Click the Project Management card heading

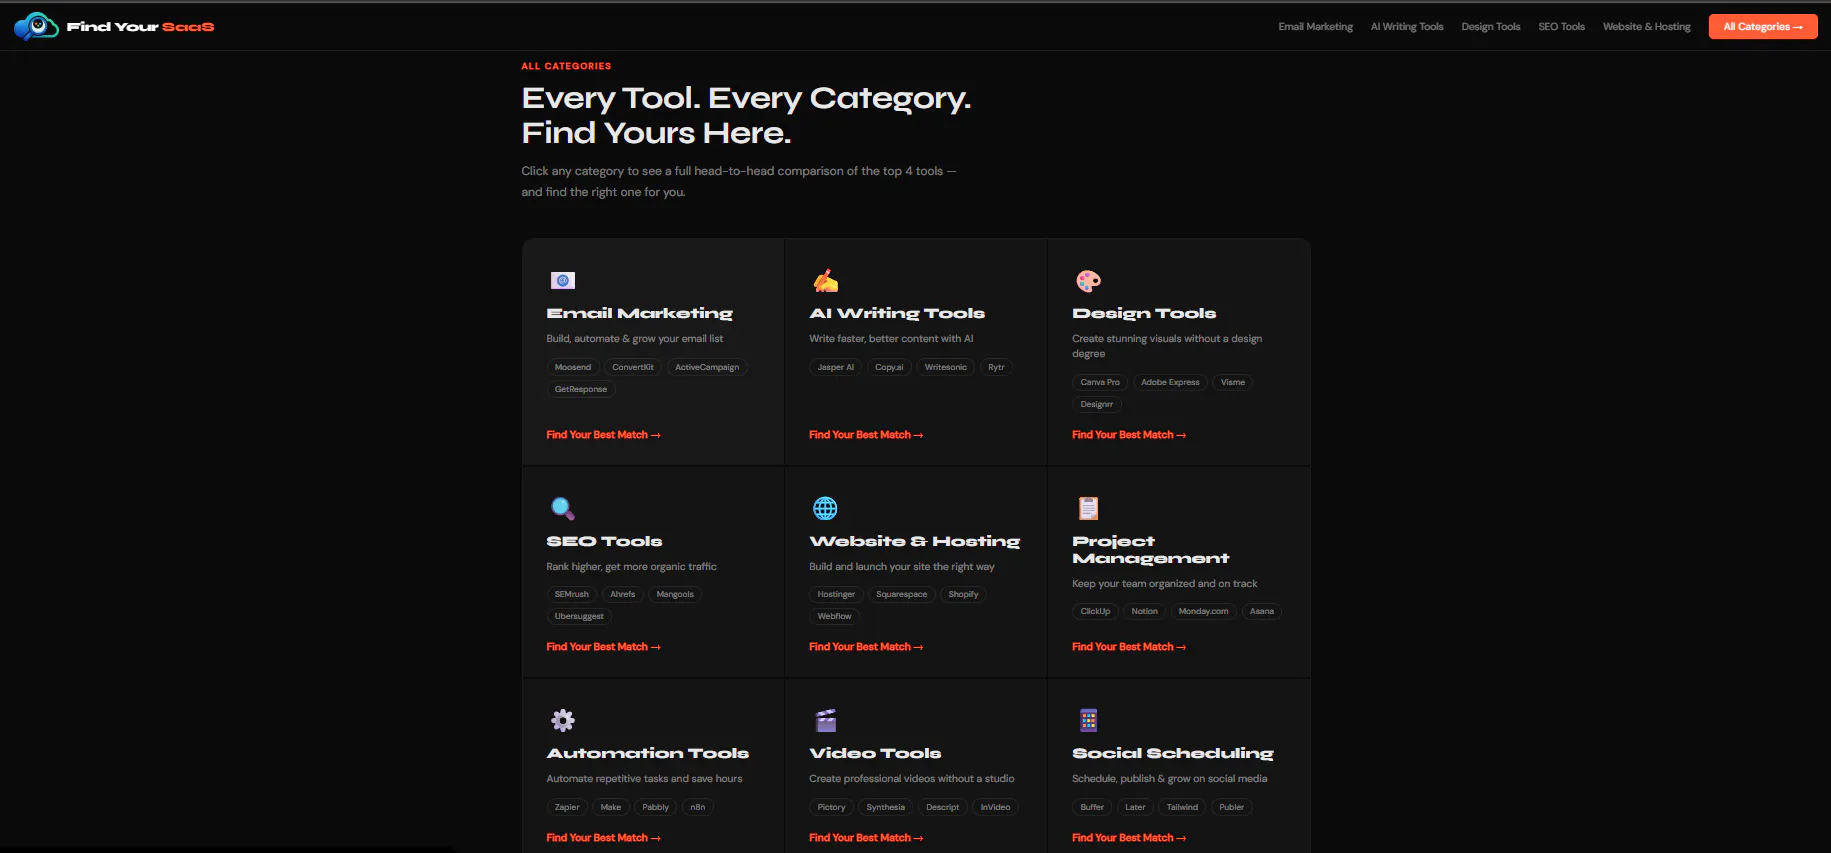[x=1150, y=550]
